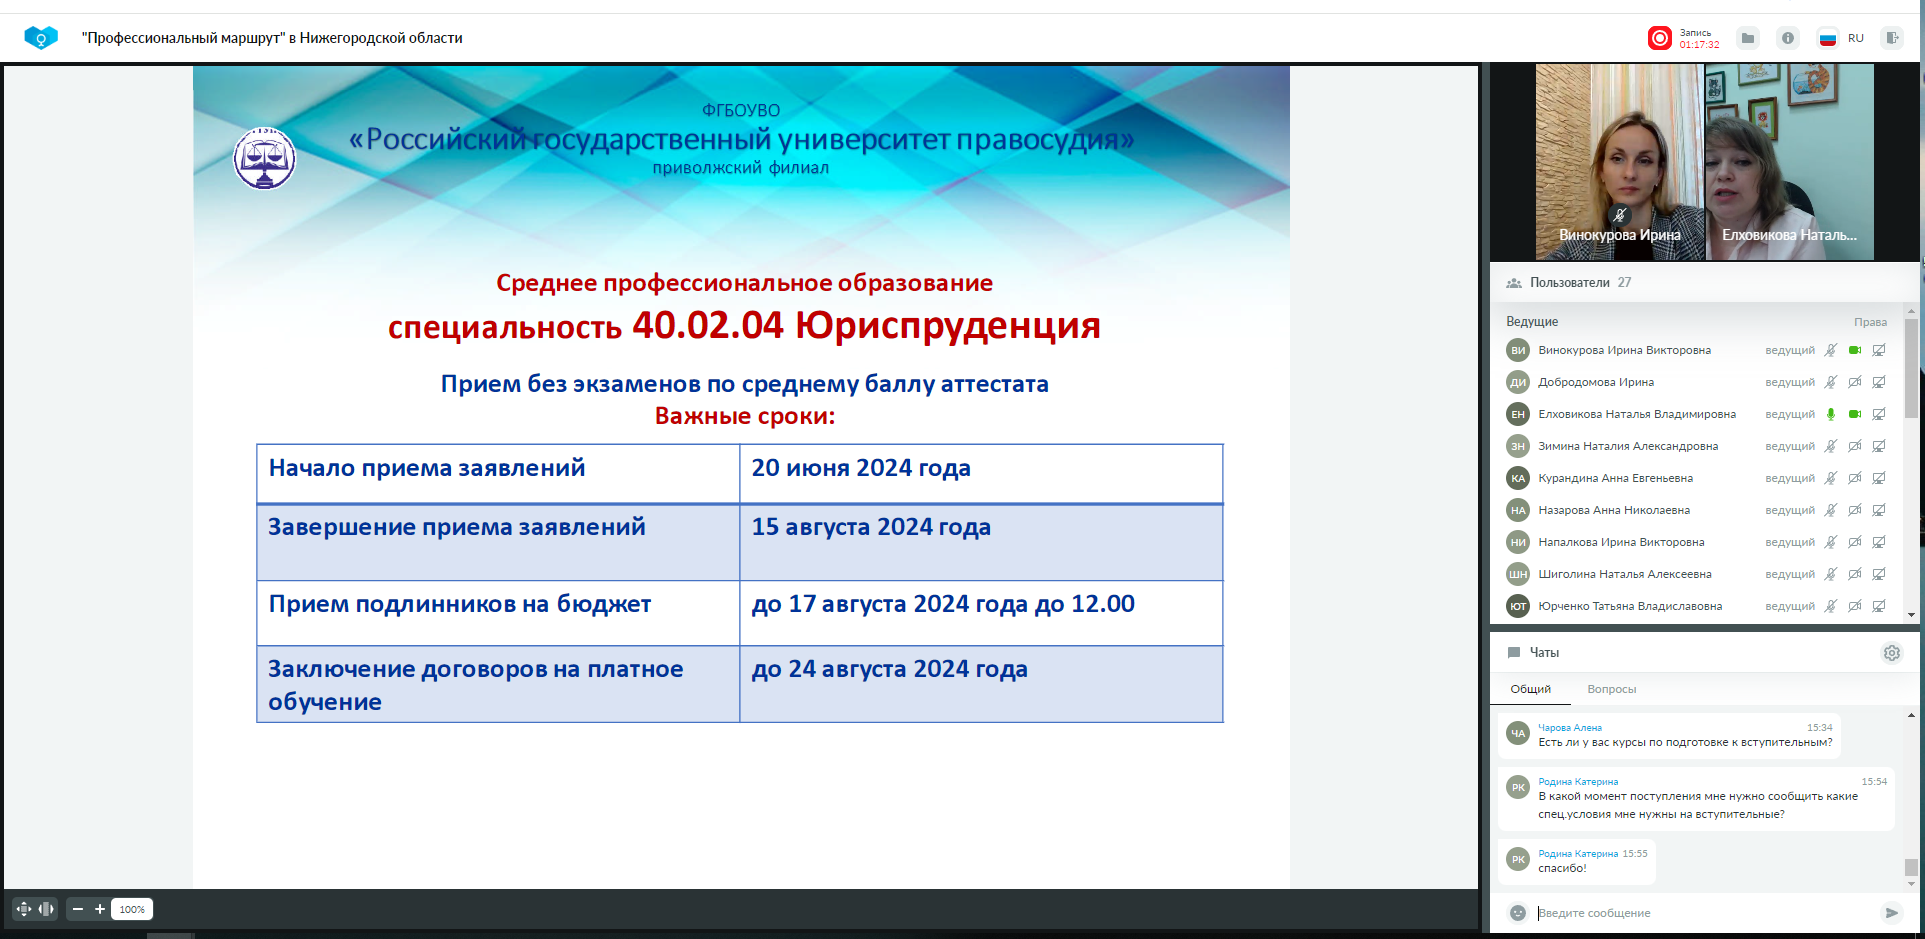
Task: Click the Введите сообщение input field
Action: pyautogui.click(x=1700, y=913)
